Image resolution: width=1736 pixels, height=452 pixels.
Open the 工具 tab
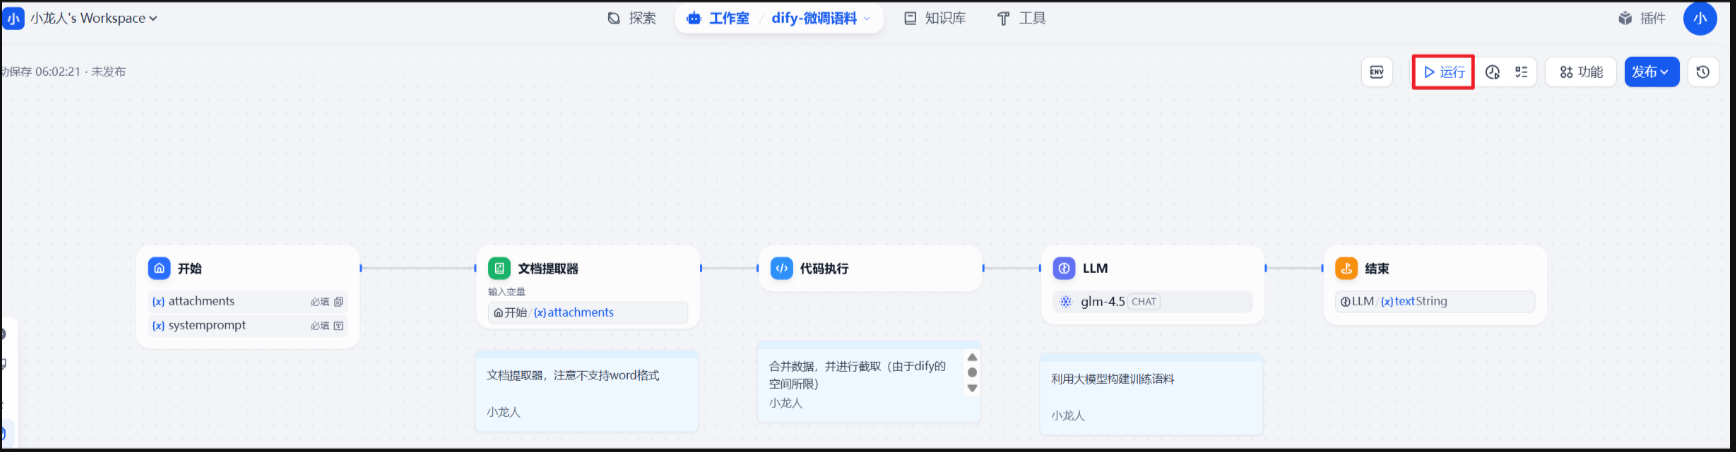[x=1021, y=18]
